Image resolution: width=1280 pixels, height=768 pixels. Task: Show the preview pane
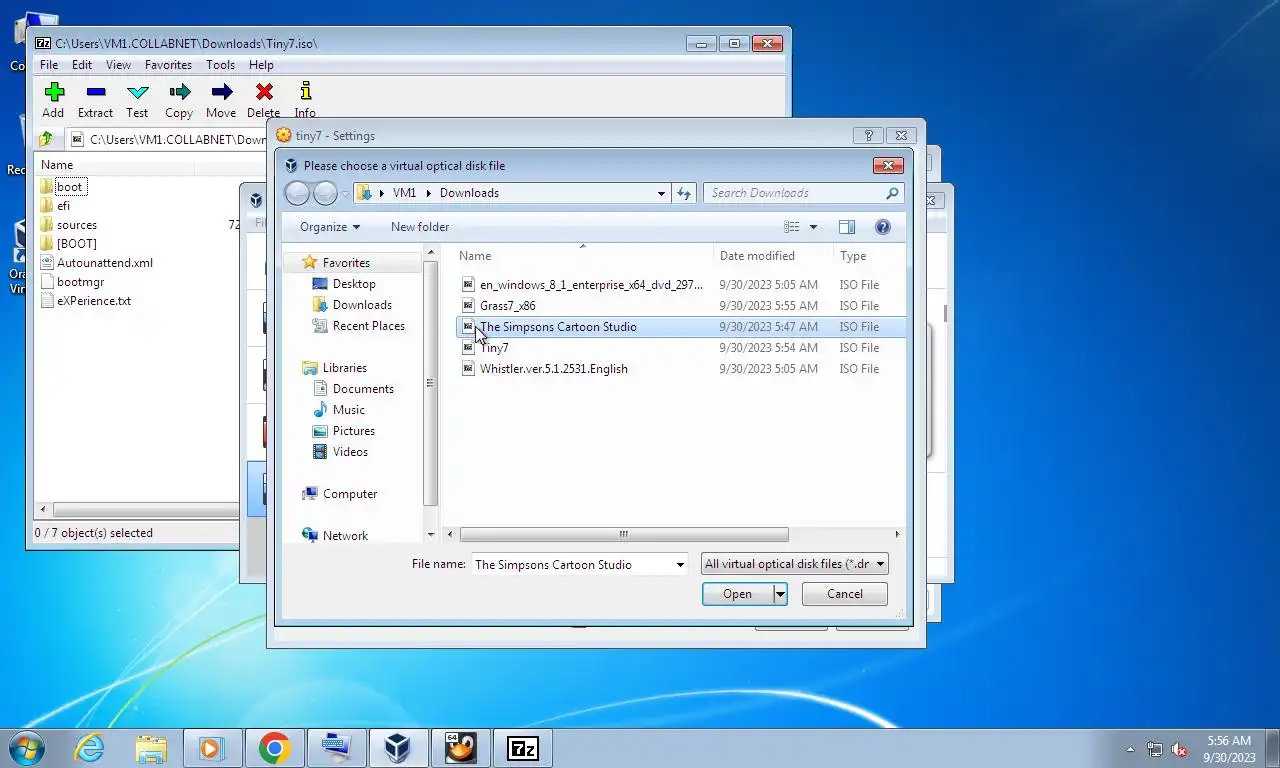[847, 227]
